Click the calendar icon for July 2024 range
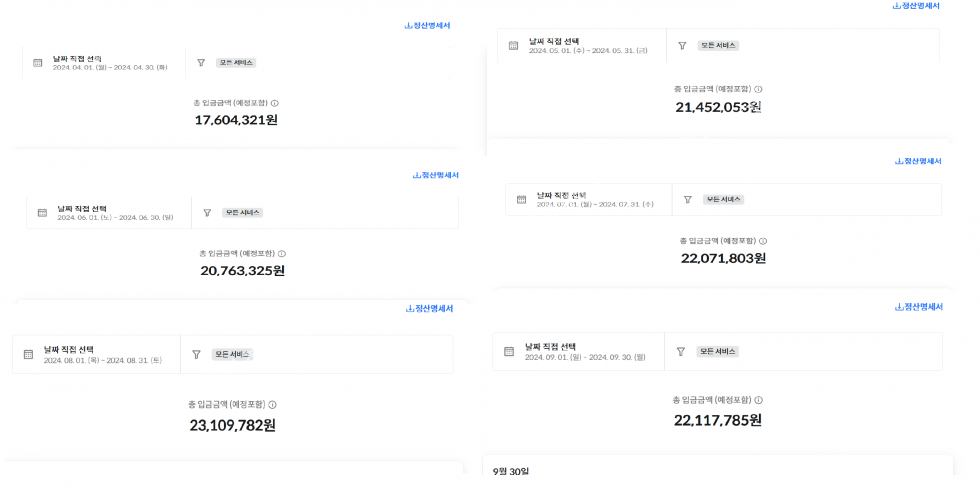 [521, 200]
